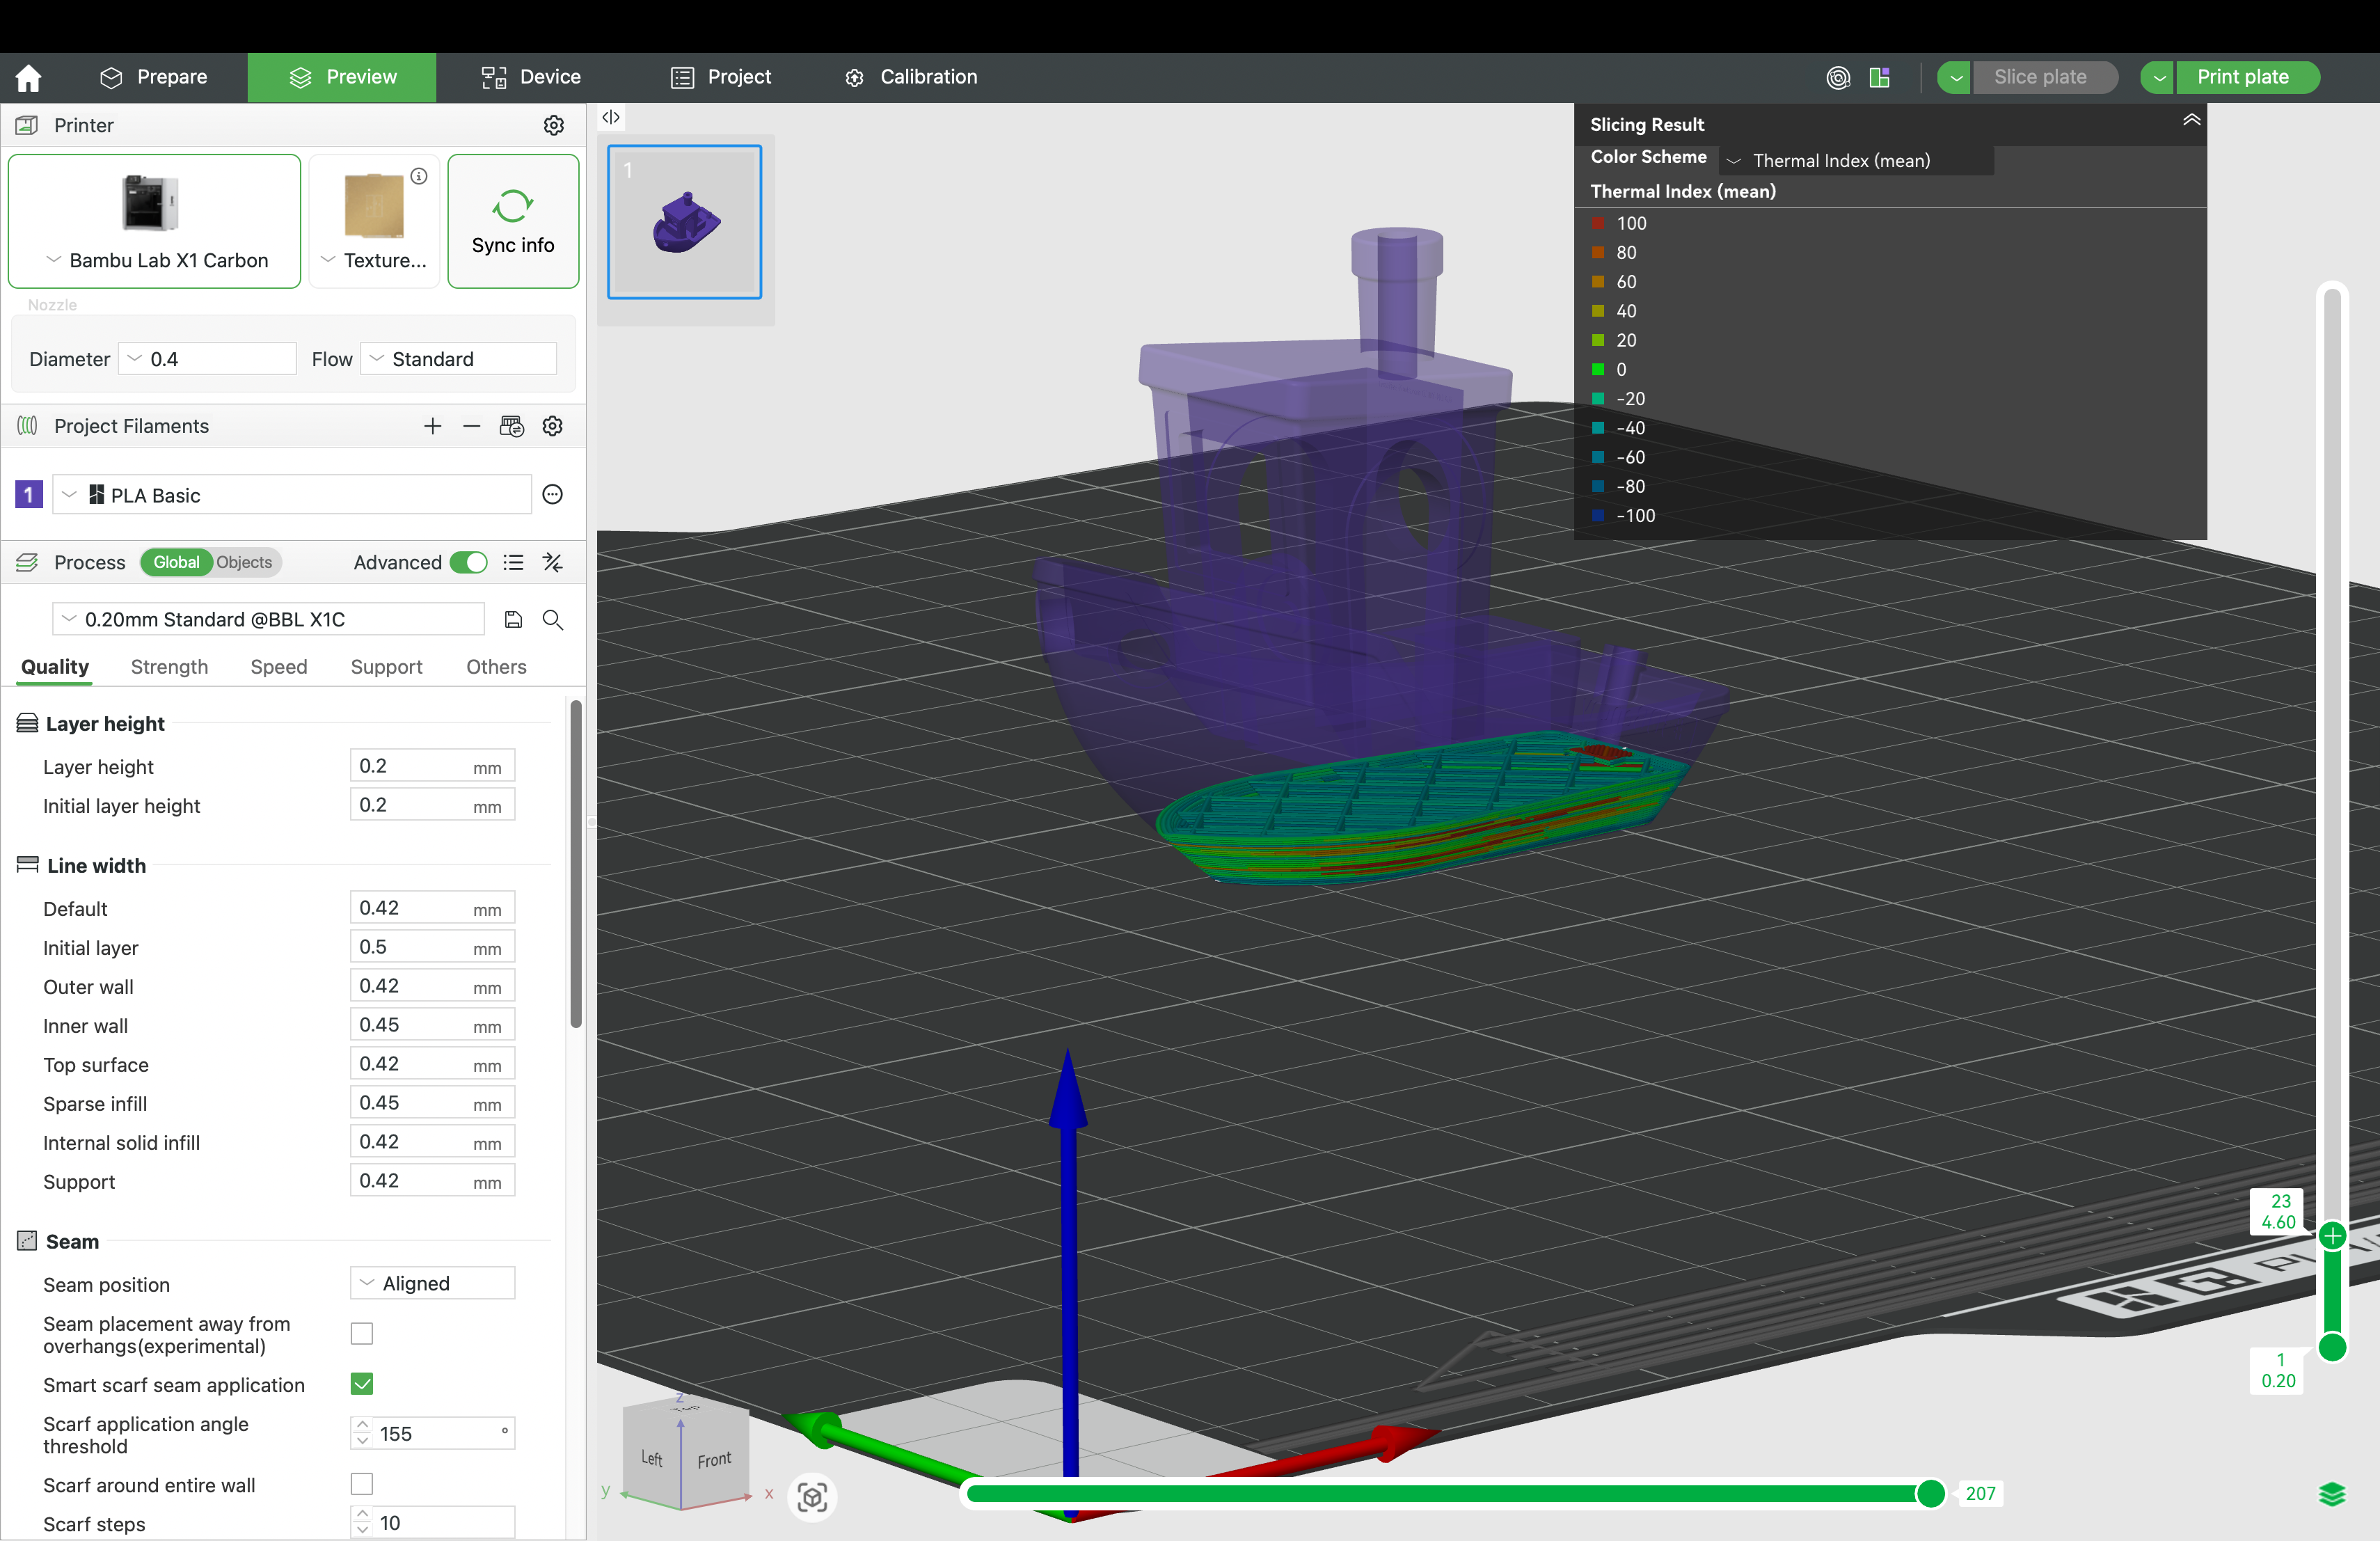Remove a filament with the minus icon
Viewport: 2380px width, 1541px height.
click(x=471, y=426)
